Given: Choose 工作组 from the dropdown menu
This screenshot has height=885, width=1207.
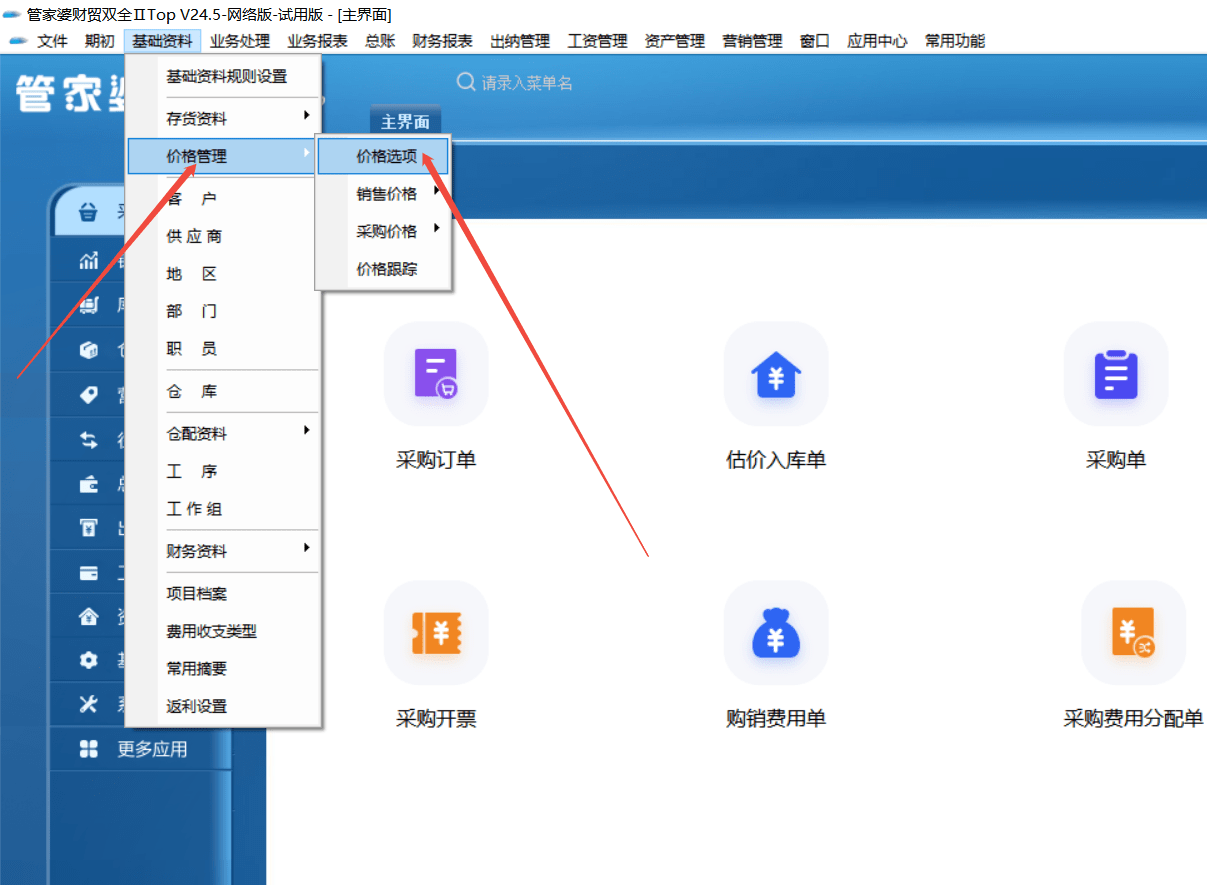Looking at the screenshot, I should [x=223, y=509].
